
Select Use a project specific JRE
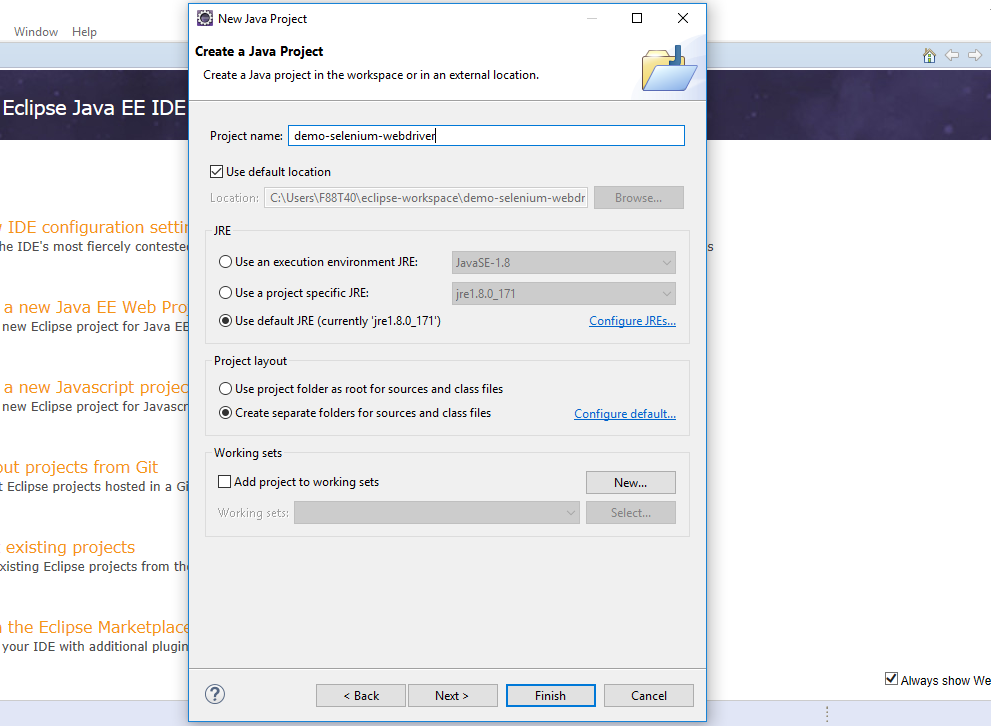(225, 293)
